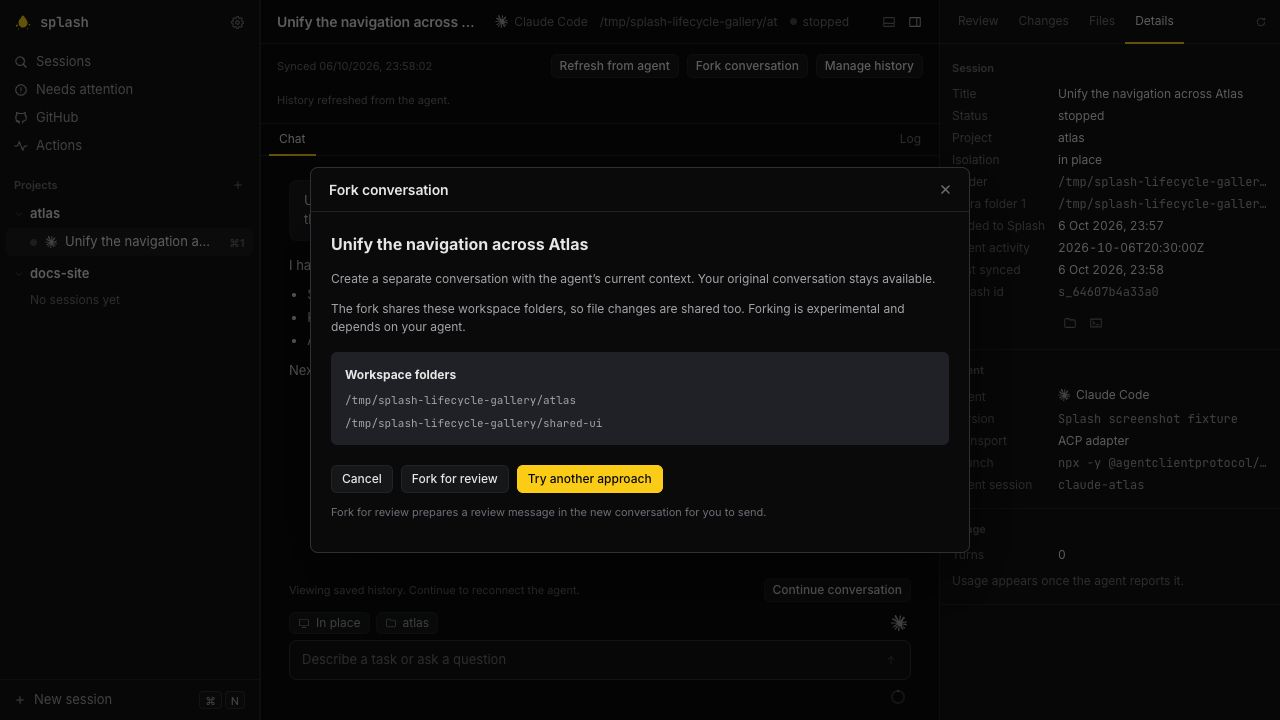Click the yellow Try another approach button
1280x720 pixels.
click(x=589, y=479)
